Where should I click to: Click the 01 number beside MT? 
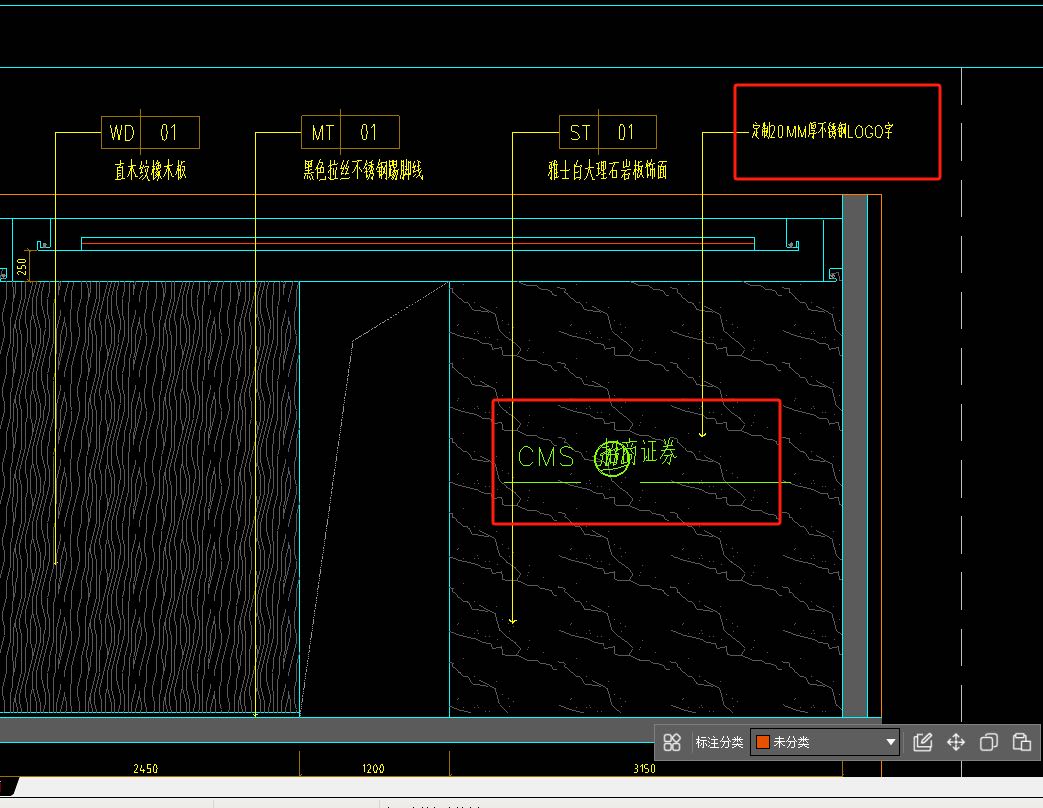point(369,133)
